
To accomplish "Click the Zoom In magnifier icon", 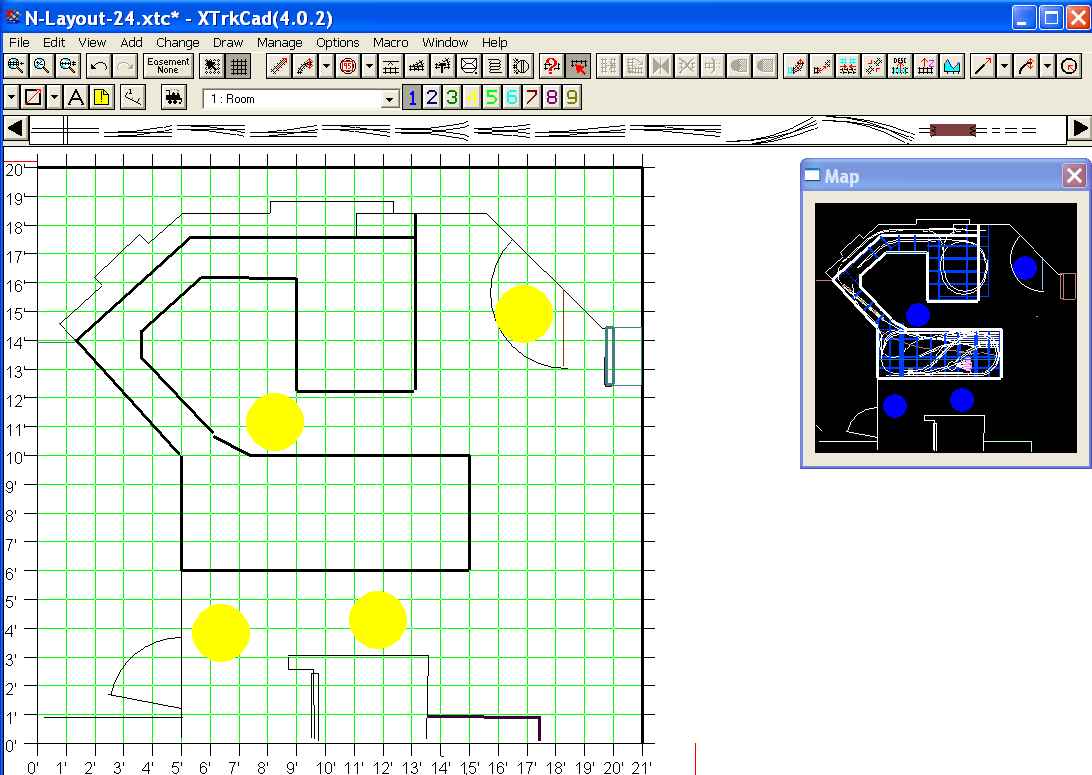I will tap(16, 66).
